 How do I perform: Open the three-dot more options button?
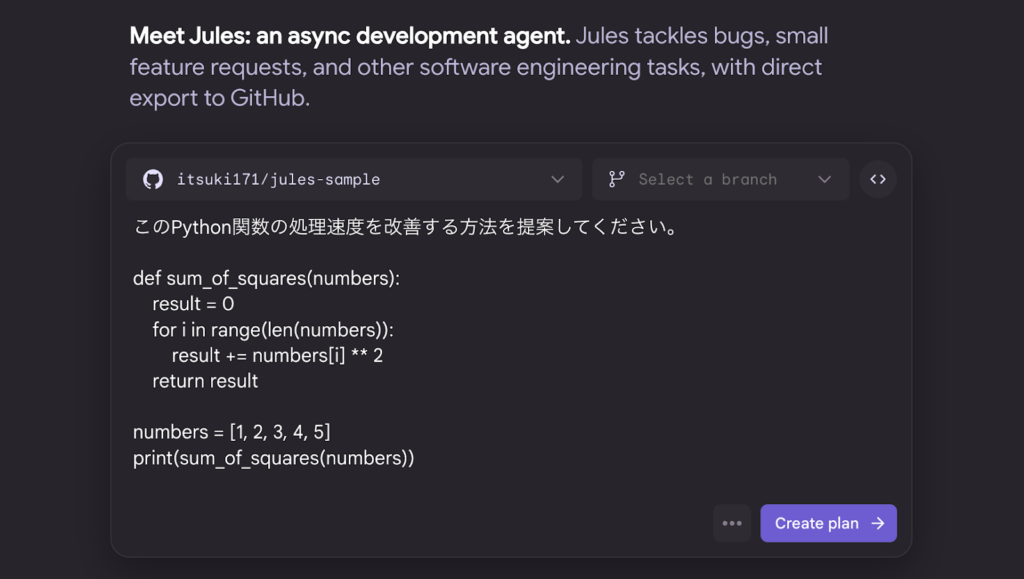(x=732, y=523)
